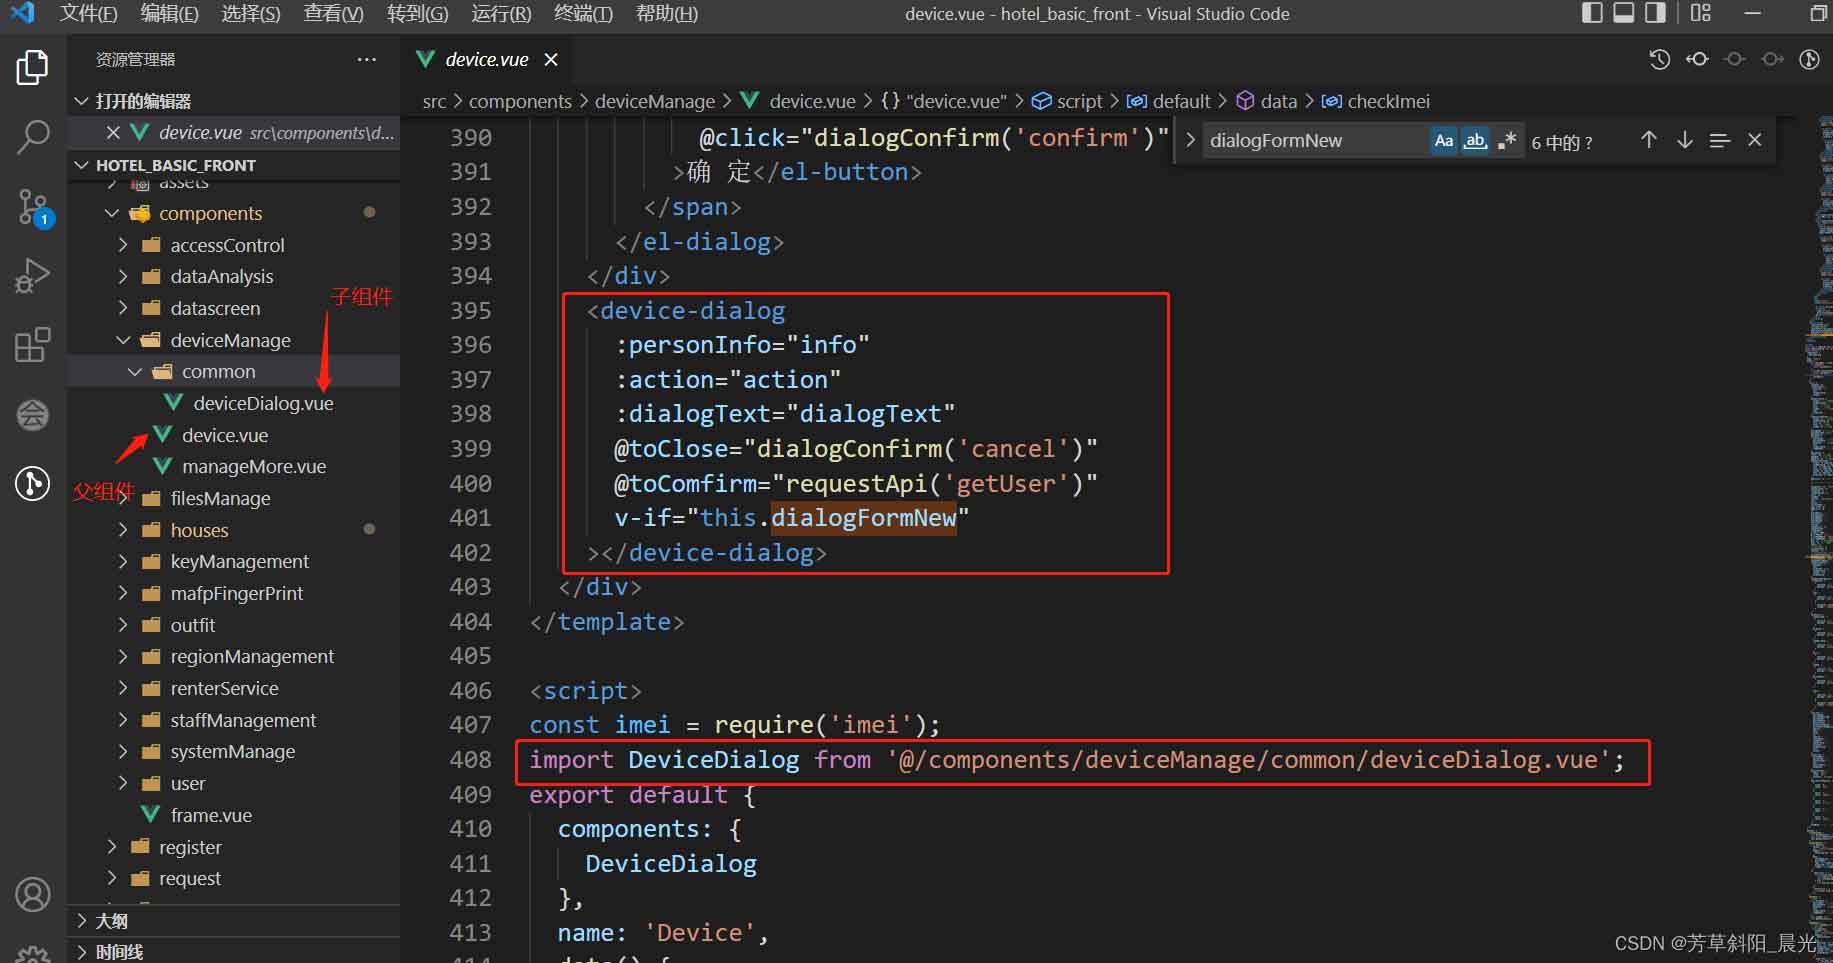Collapse the HOTEL_BASIC_FRONT section
This screenshot has height=963, width=1833.
tap(83, 165)
